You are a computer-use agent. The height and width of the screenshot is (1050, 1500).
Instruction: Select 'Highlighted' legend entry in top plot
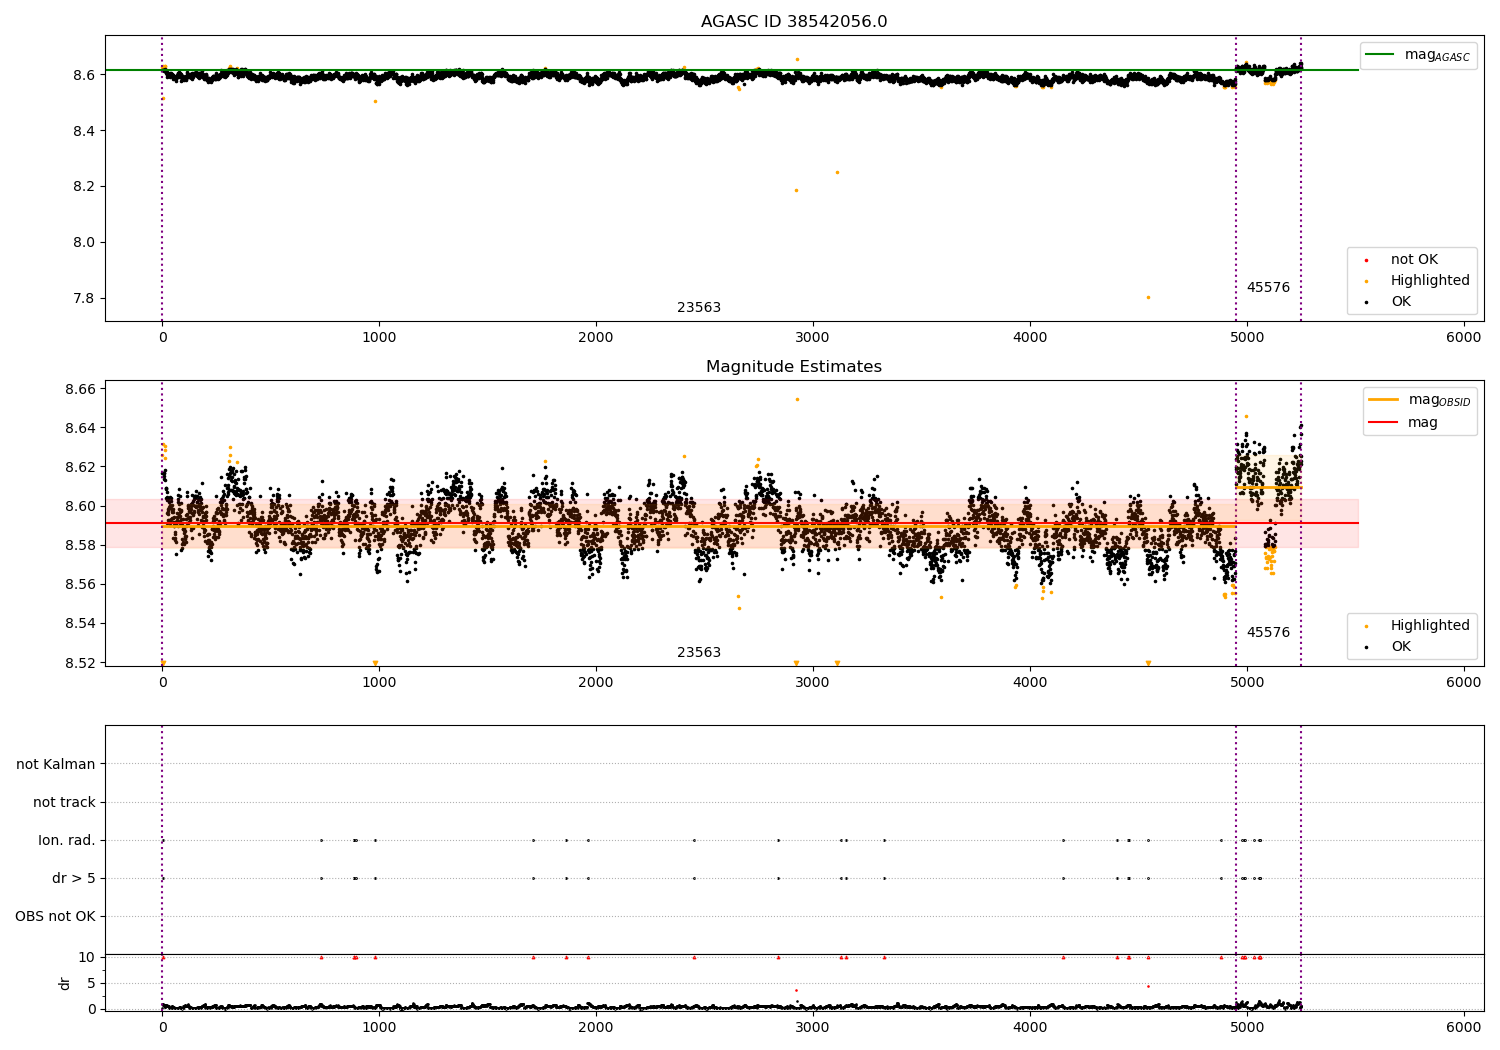click(1430, 281)
